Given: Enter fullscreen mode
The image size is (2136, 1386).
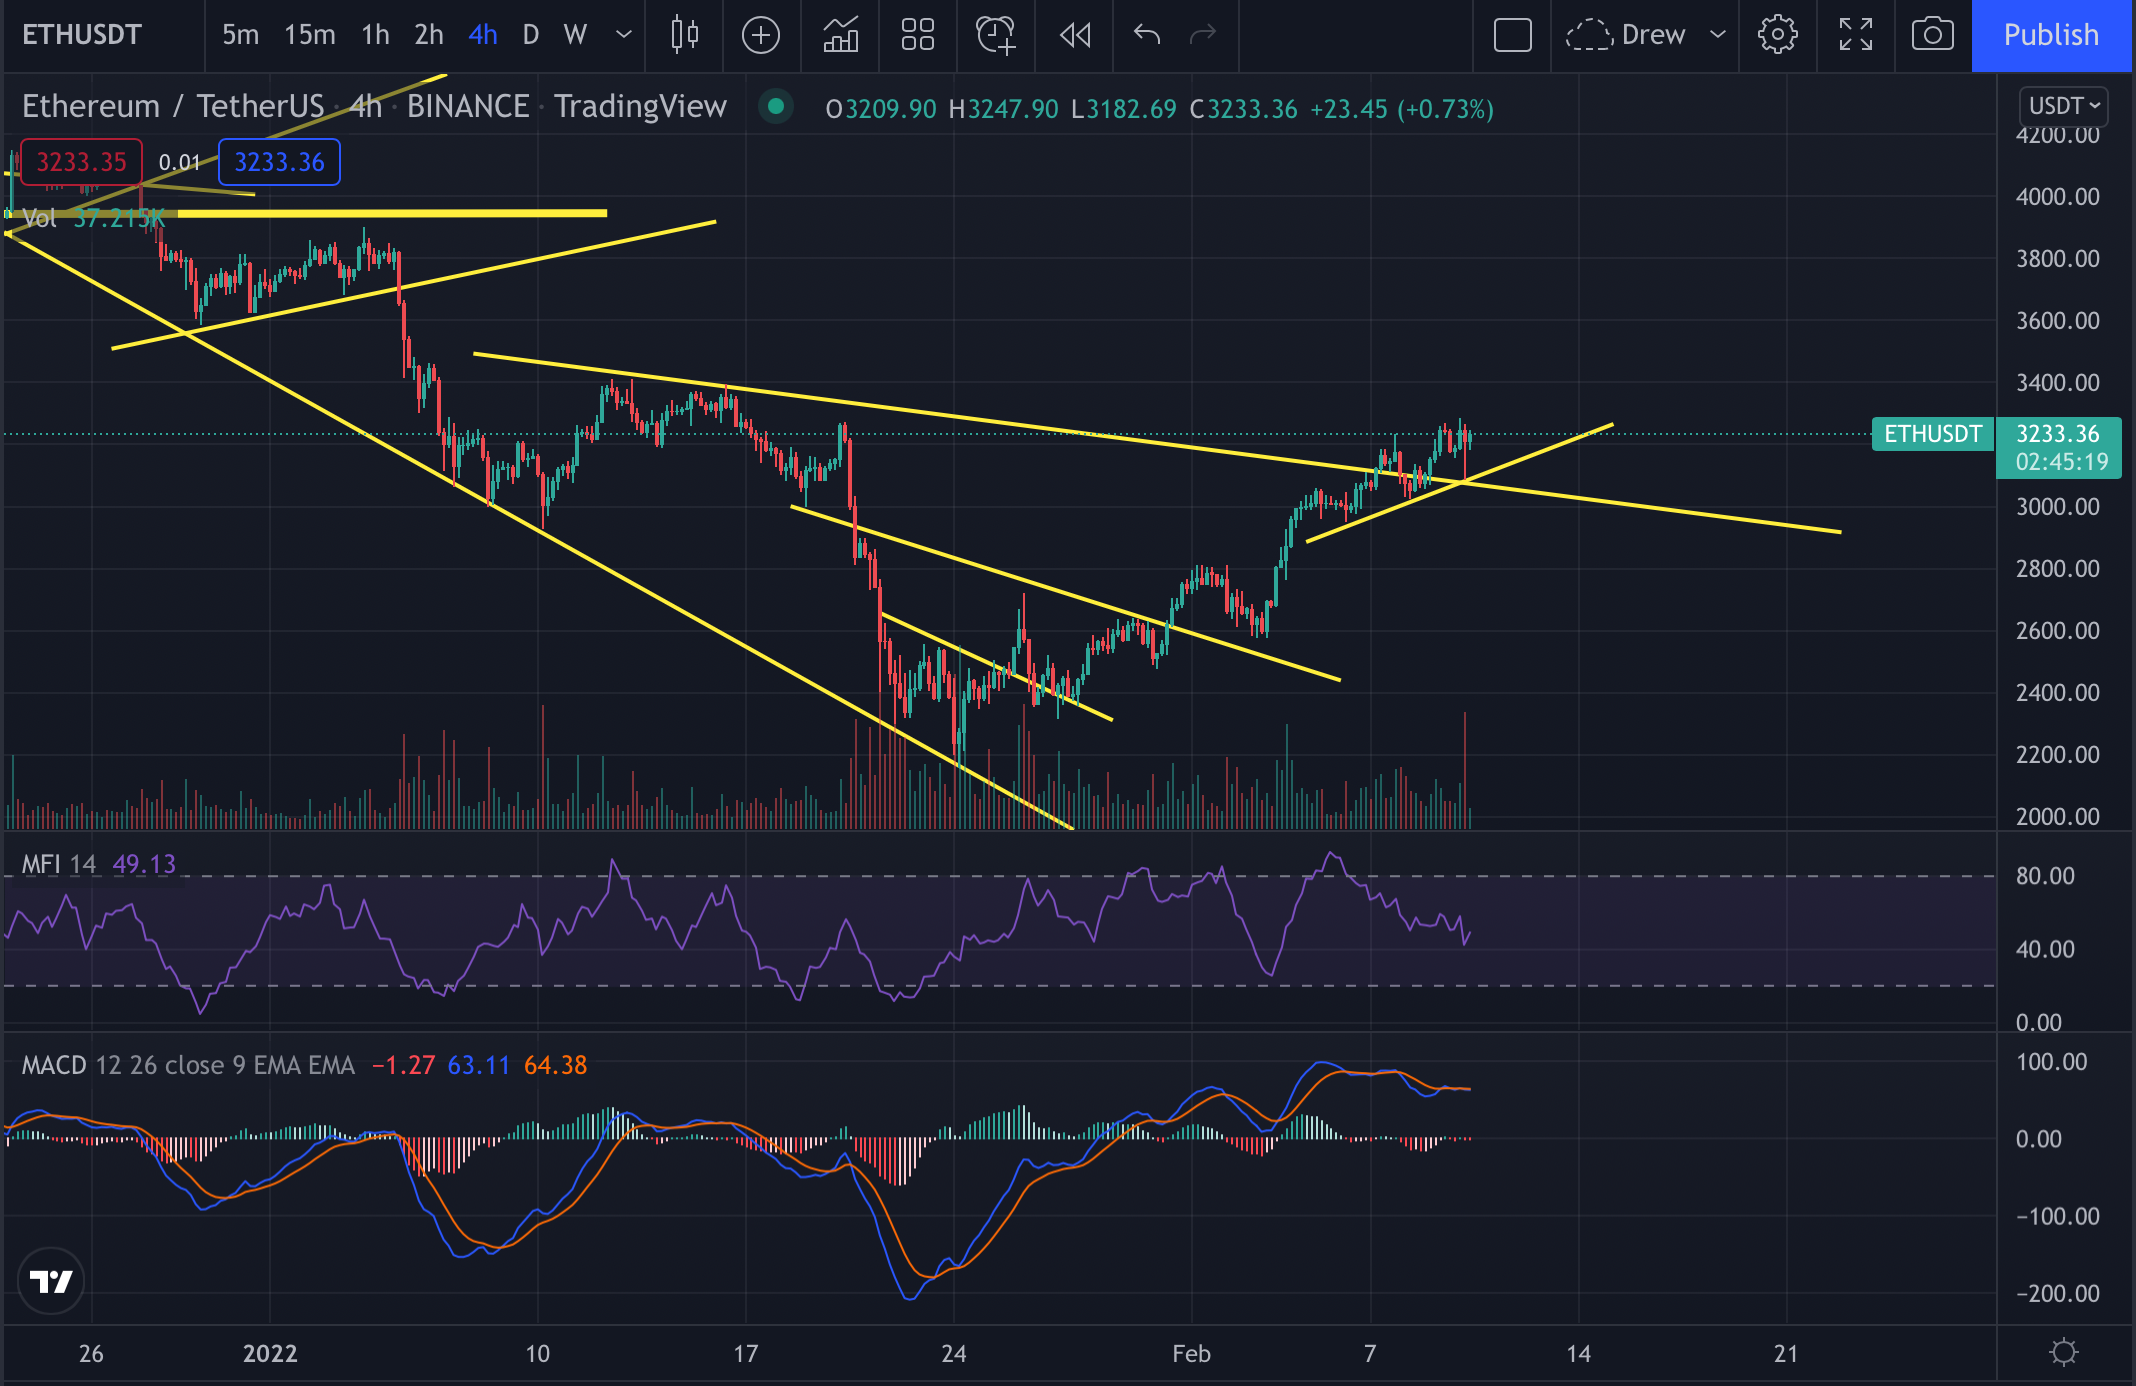Looking at the screenshot, I should (1855, 35).
